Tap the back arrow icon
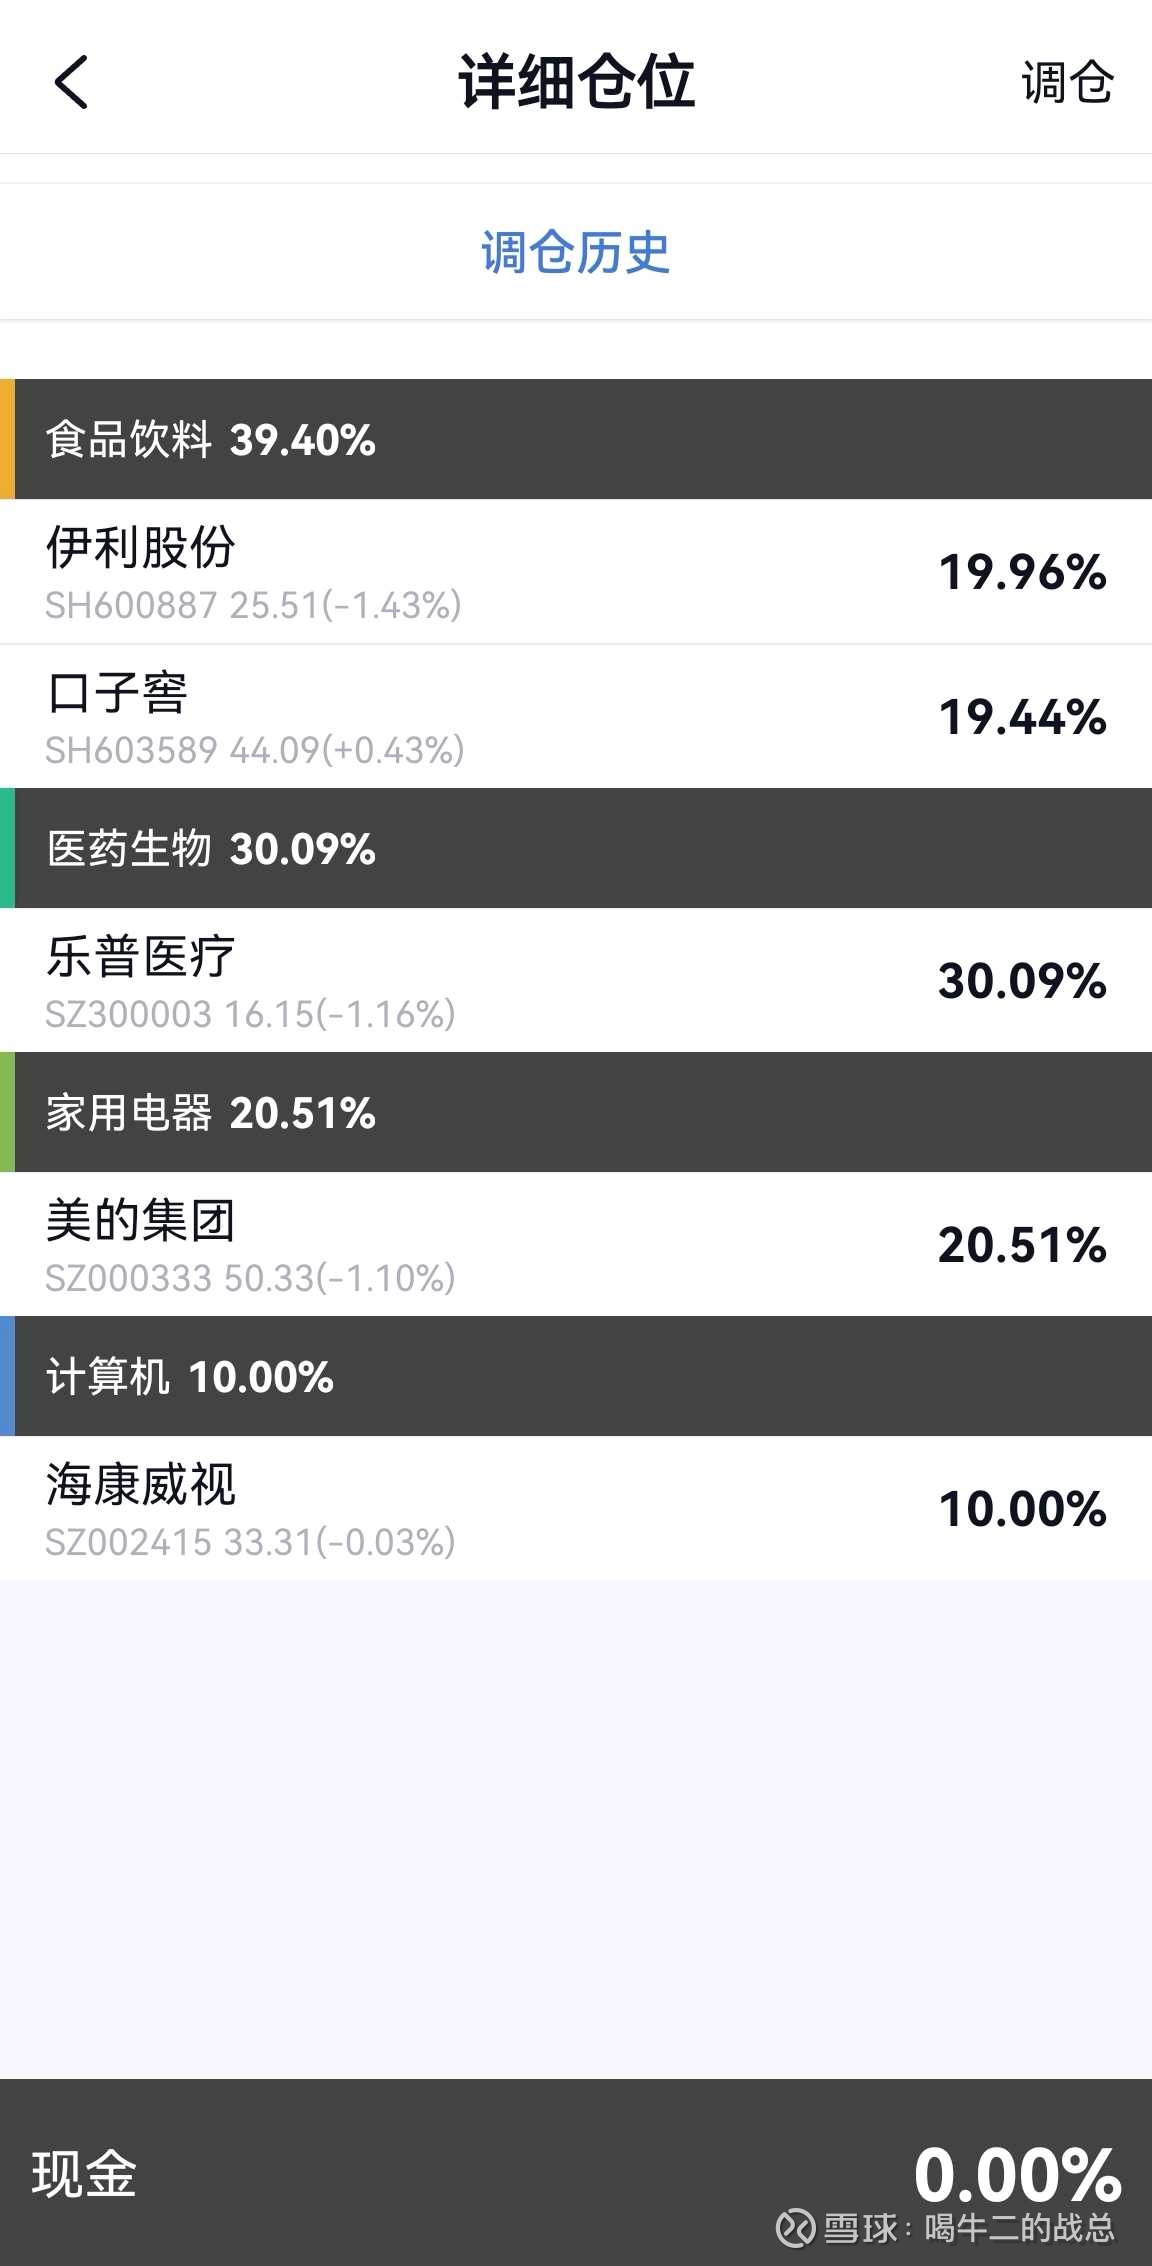This screenshot has height=2266, width=1152. pyautogui.click(x=71, y=82)
